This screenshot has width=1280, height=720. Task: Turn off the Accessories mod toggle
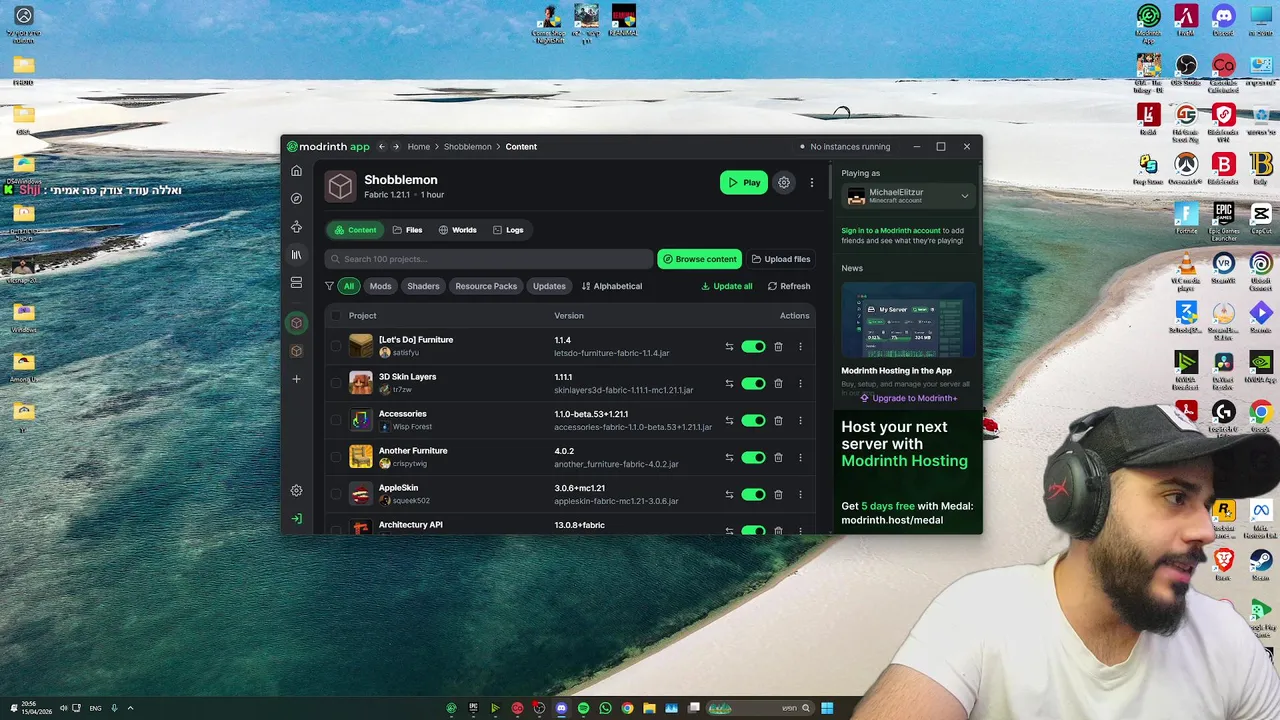pyautogui.click(x=753, y=421)
